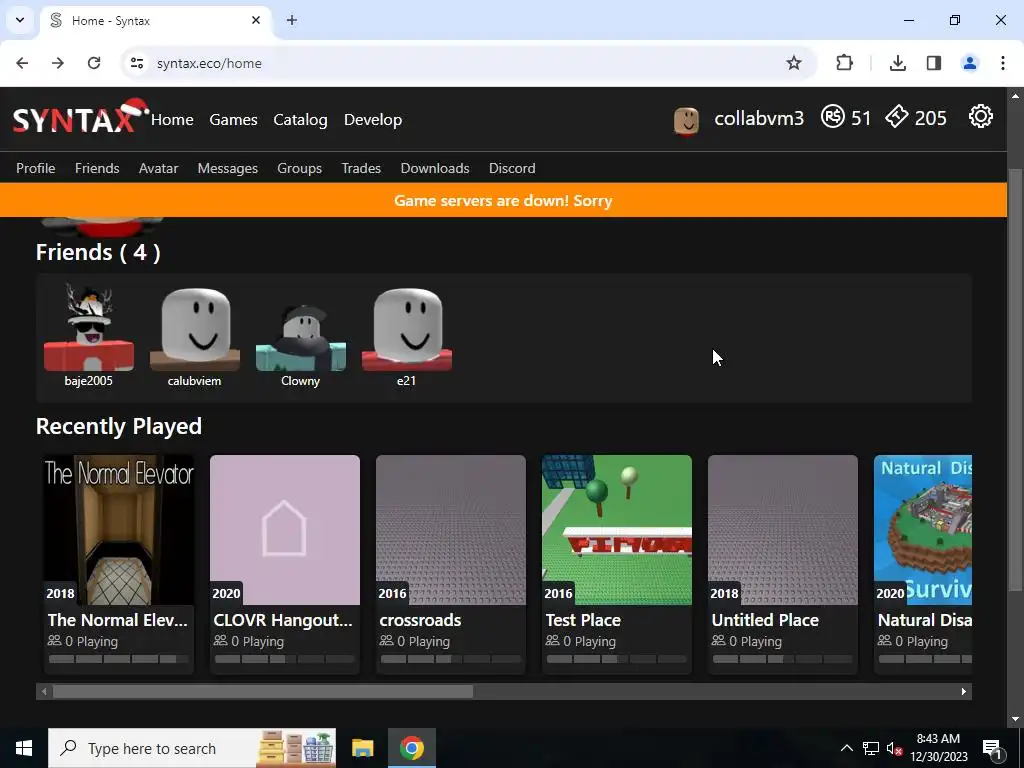Open the Chrome three-dot menu
The height and width of the screenshot is (768, 1024).
[1003, 63]
